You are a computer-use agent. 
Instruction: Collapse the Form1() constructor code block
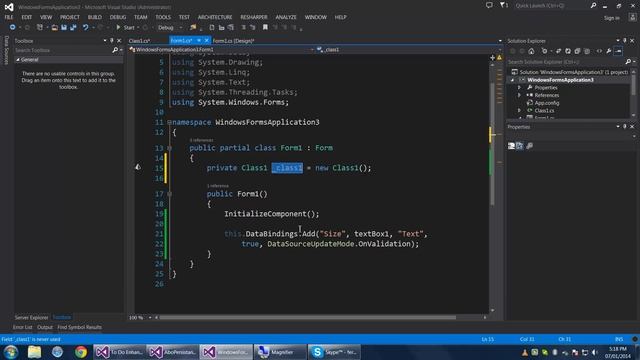click(169, 194)
